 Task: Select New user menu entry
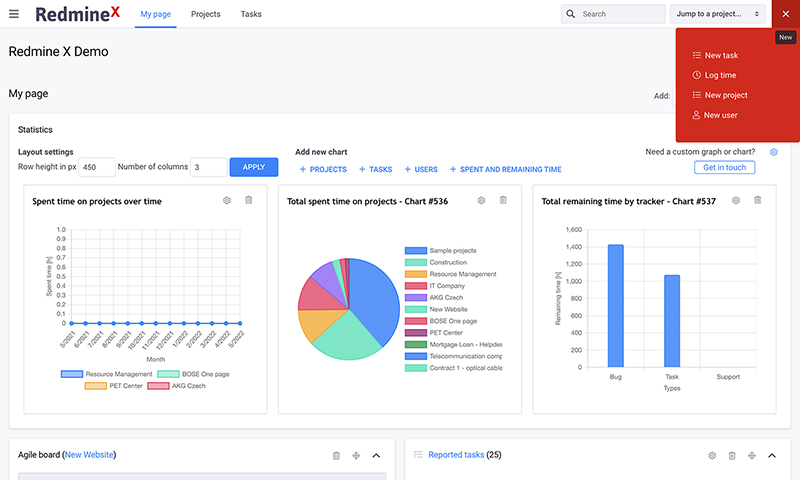click(720, 115)
